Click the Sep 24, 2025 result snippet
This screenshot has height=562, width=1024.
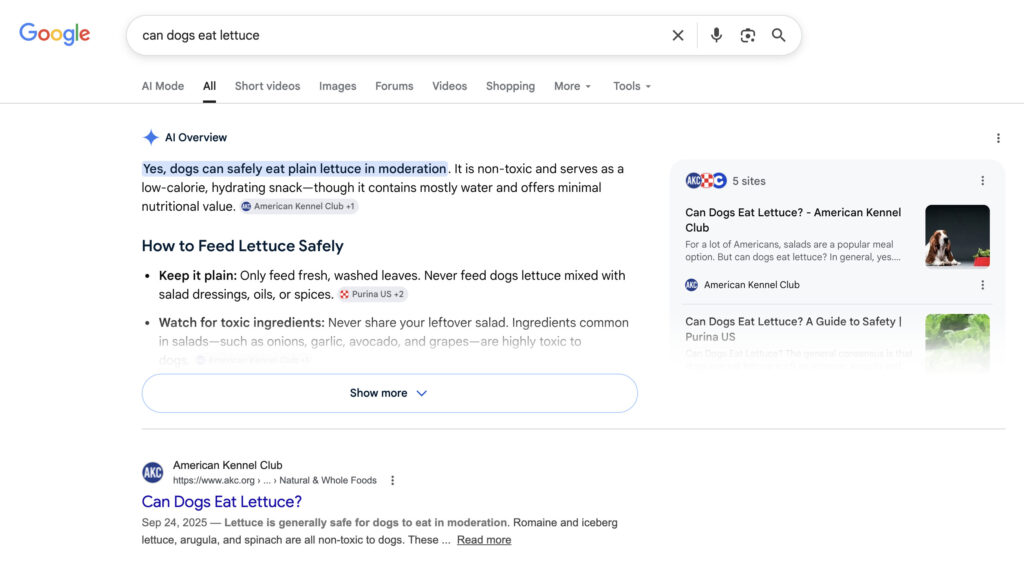coord(379,531)
